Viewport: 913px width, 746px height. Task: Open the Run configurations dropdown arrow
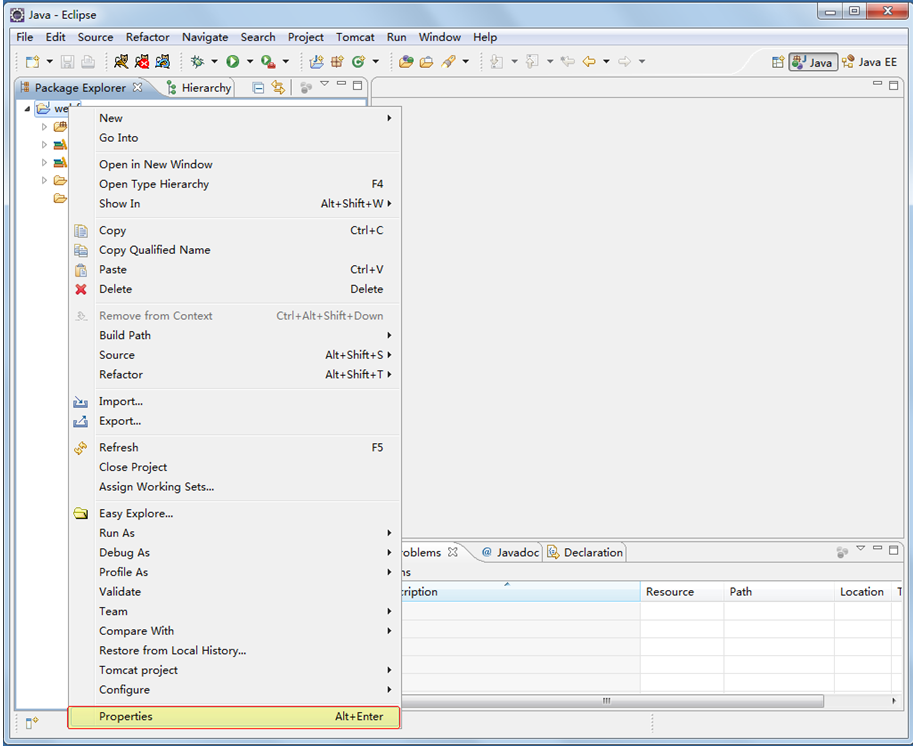(x=250, y=61)
